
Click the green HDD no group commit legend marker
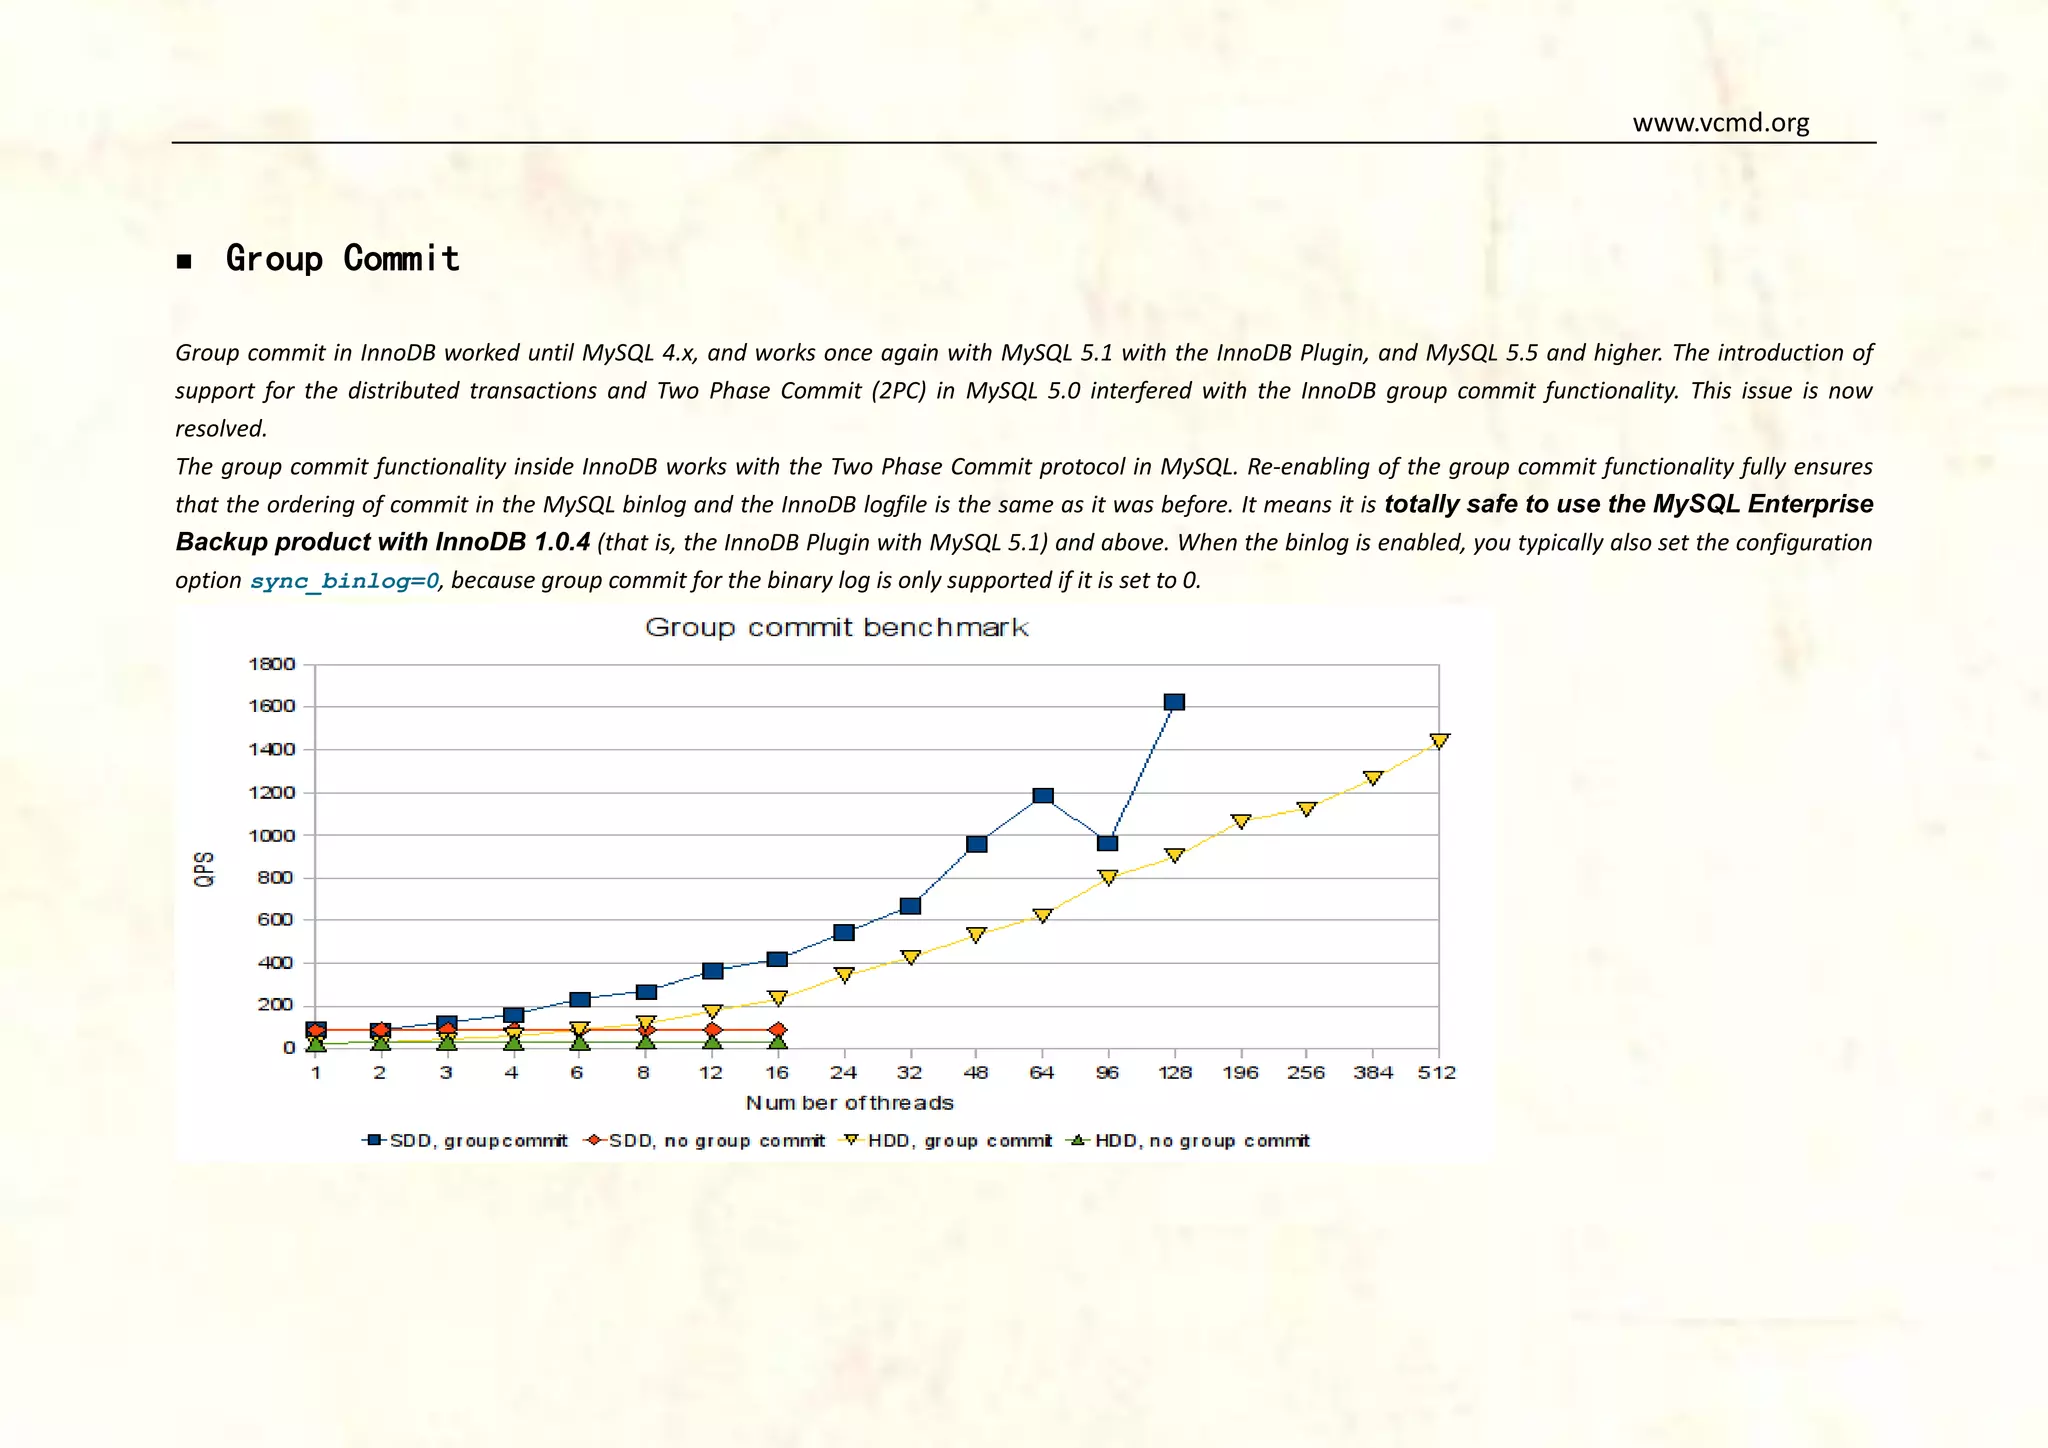click(1078, 1140)
